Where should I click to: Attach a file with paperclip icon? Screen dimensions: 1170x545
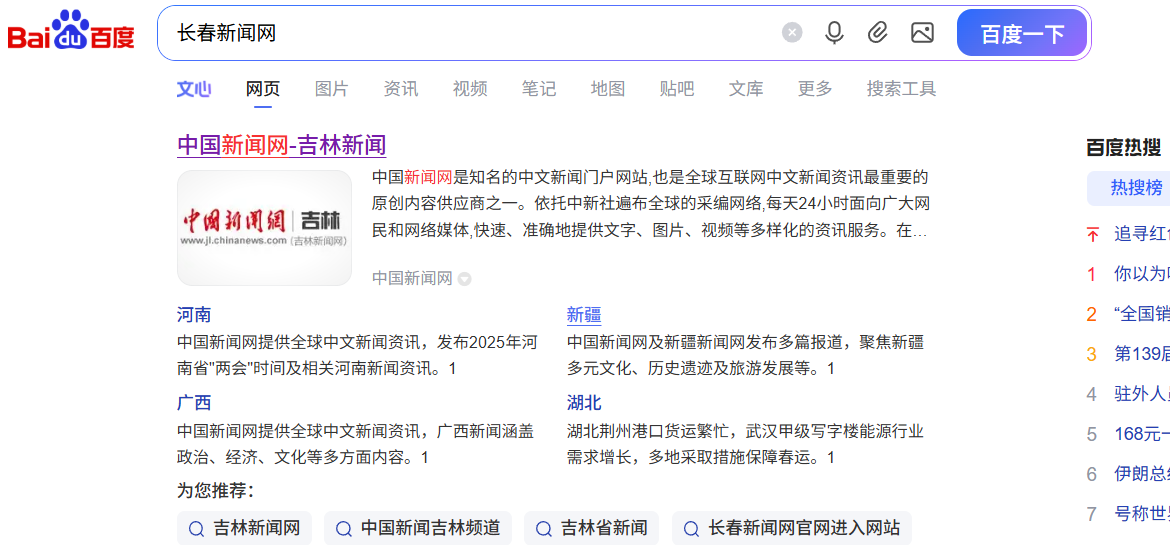pyautogui.click(x=878, y=33)
